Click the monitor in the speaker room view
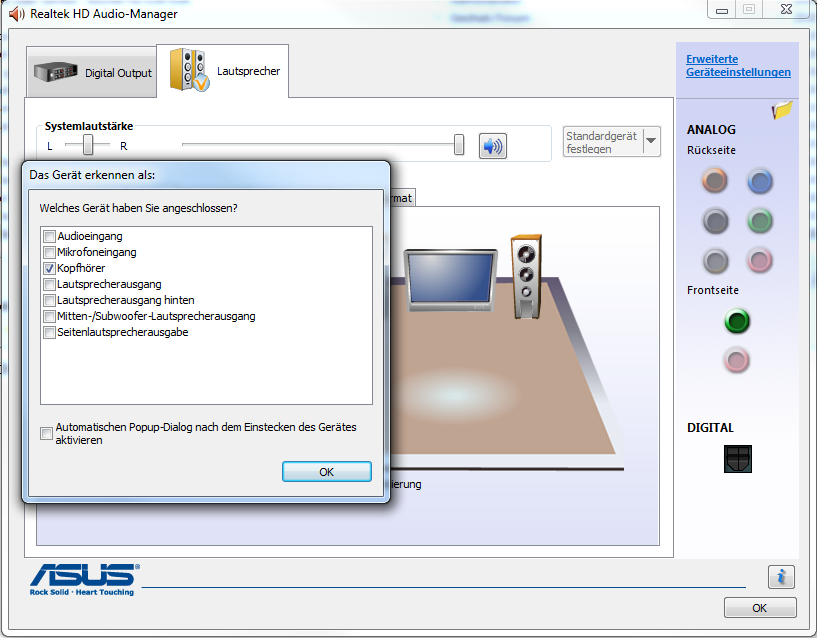 pyautogui.click(x=451, y=280)
